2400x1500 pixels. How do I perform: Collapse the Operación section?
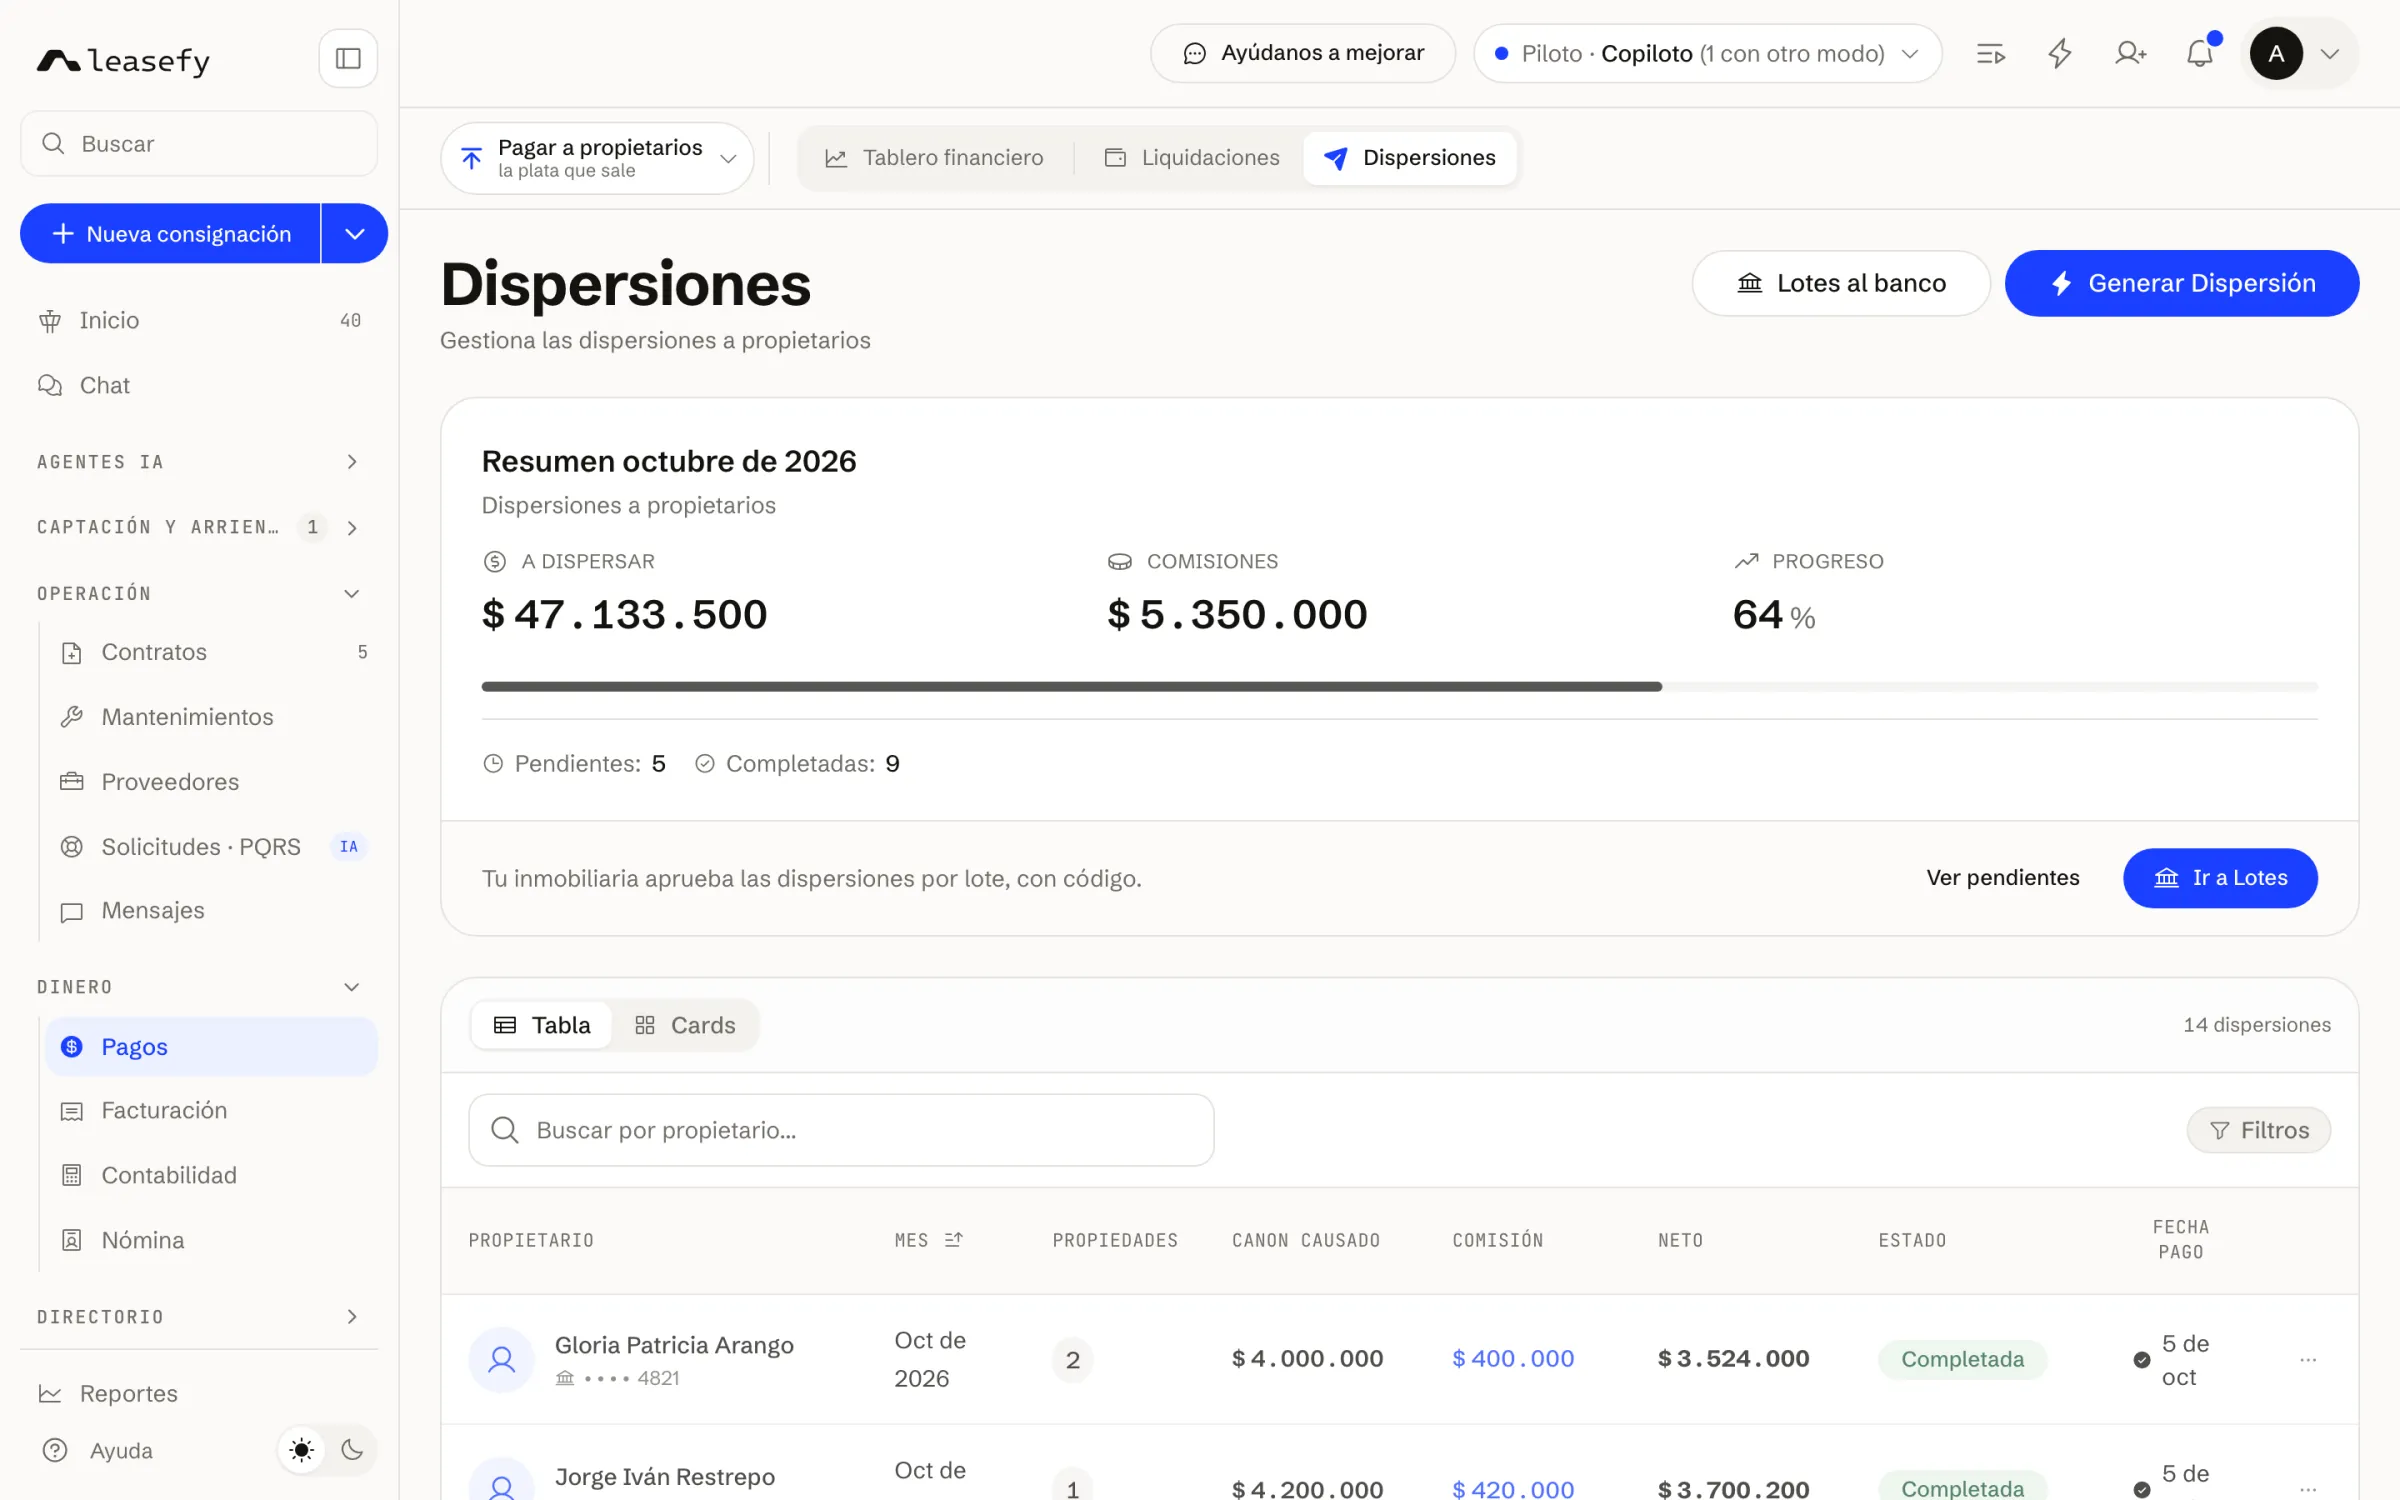click(x=199, y=594)
